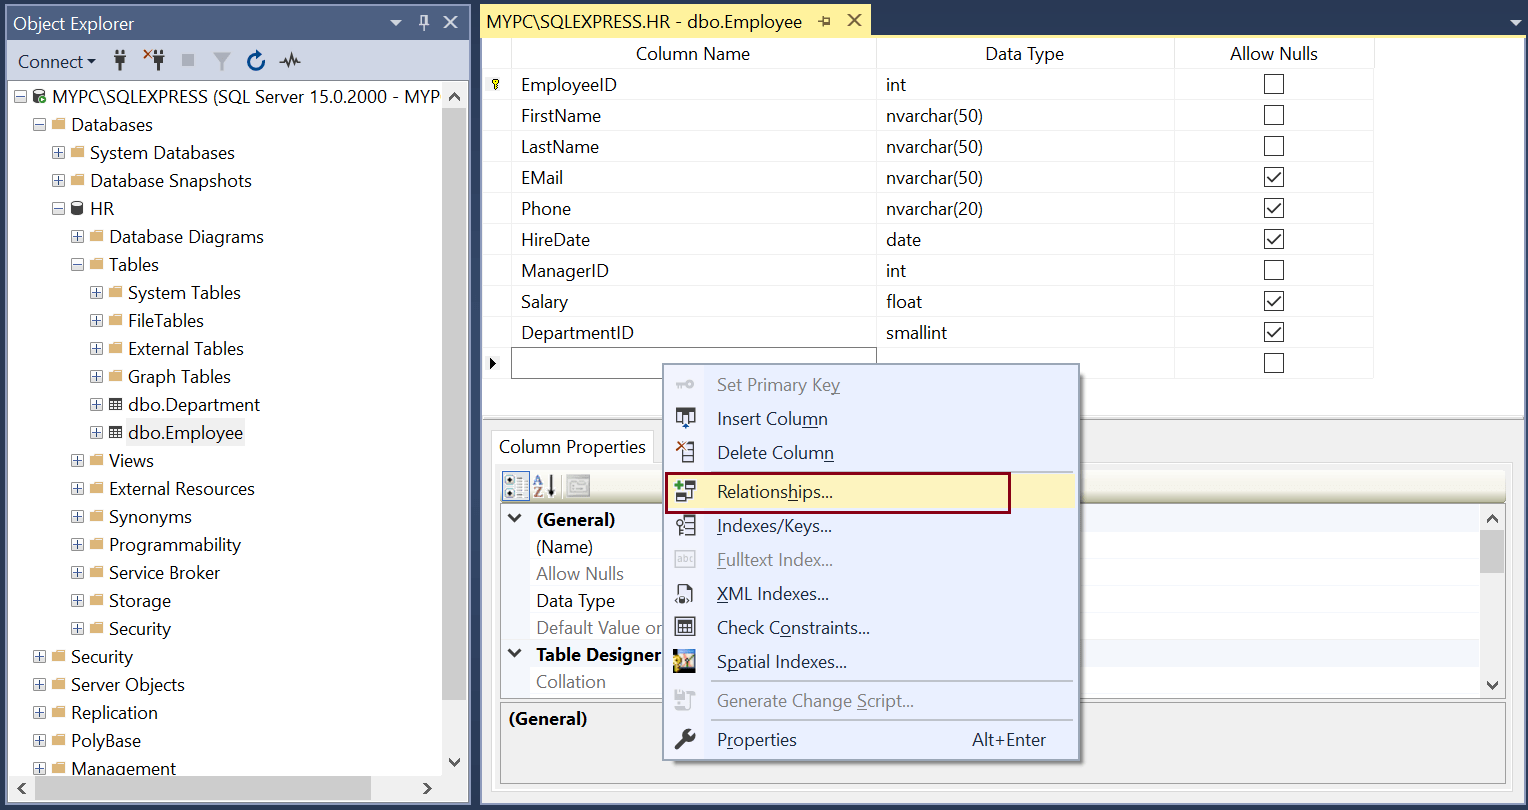Open the Connect dropdown in Object Explorer
The width and height of the screenshot is (1528, 810).
click(57, 61)
